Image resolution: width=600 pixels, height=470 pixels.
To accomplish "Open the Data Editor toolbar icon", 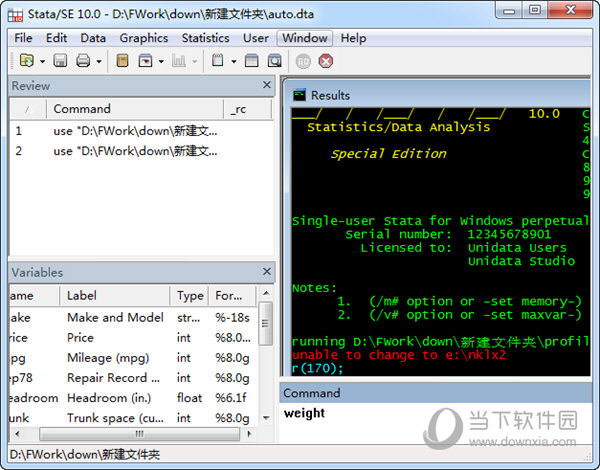I will click(251, 60).
